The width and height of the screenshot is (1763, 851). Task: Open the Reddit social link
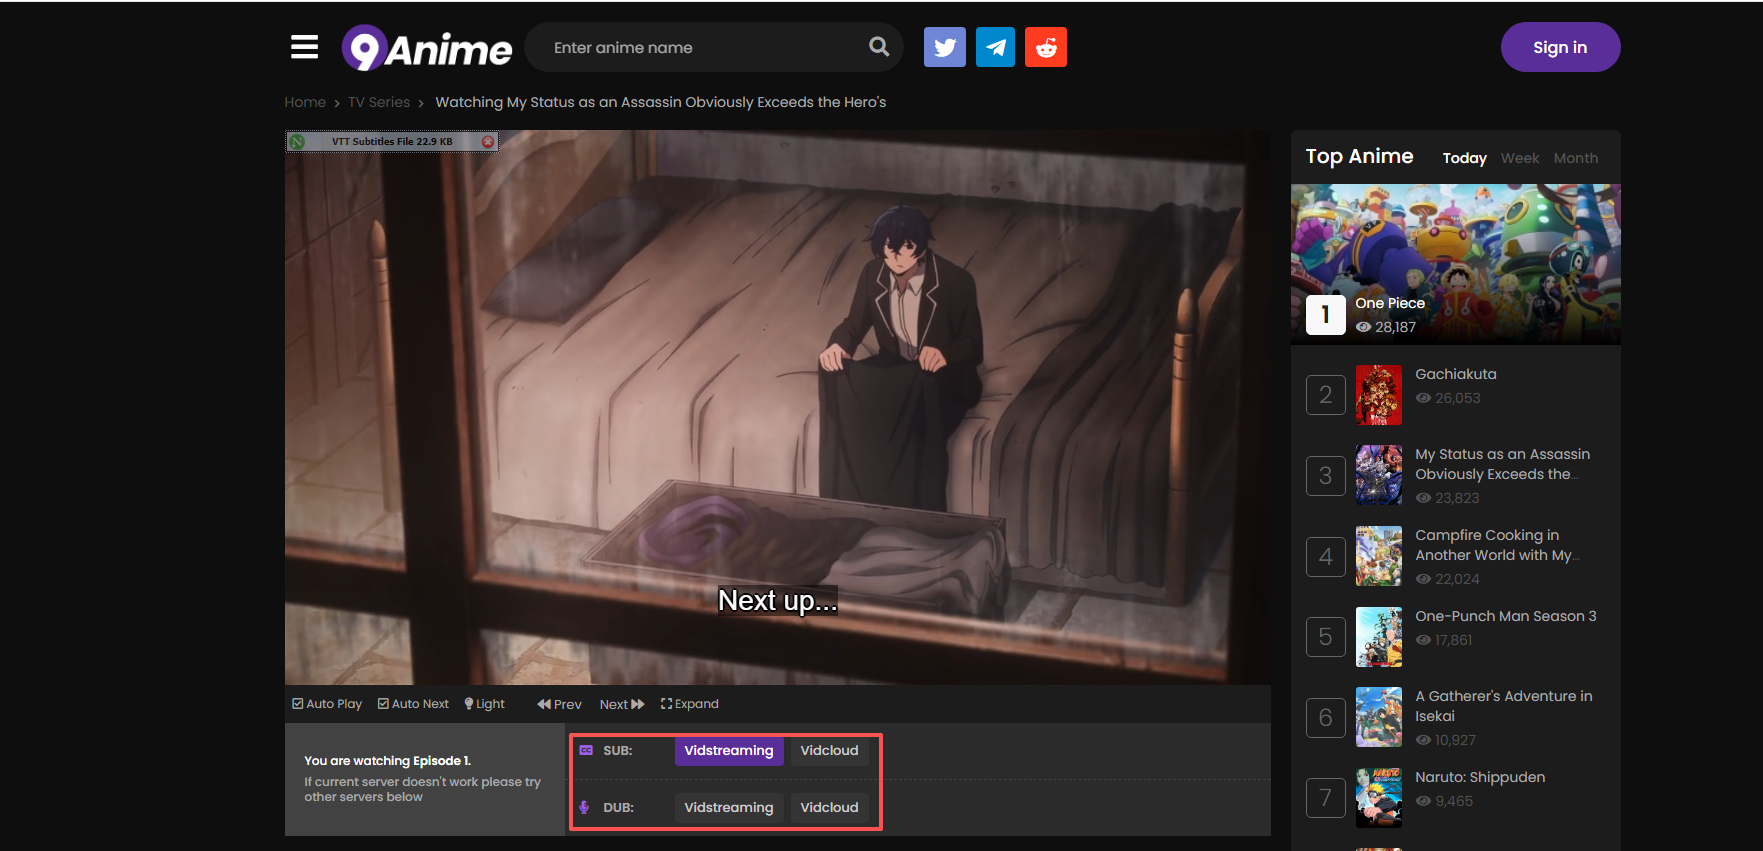1046,47
